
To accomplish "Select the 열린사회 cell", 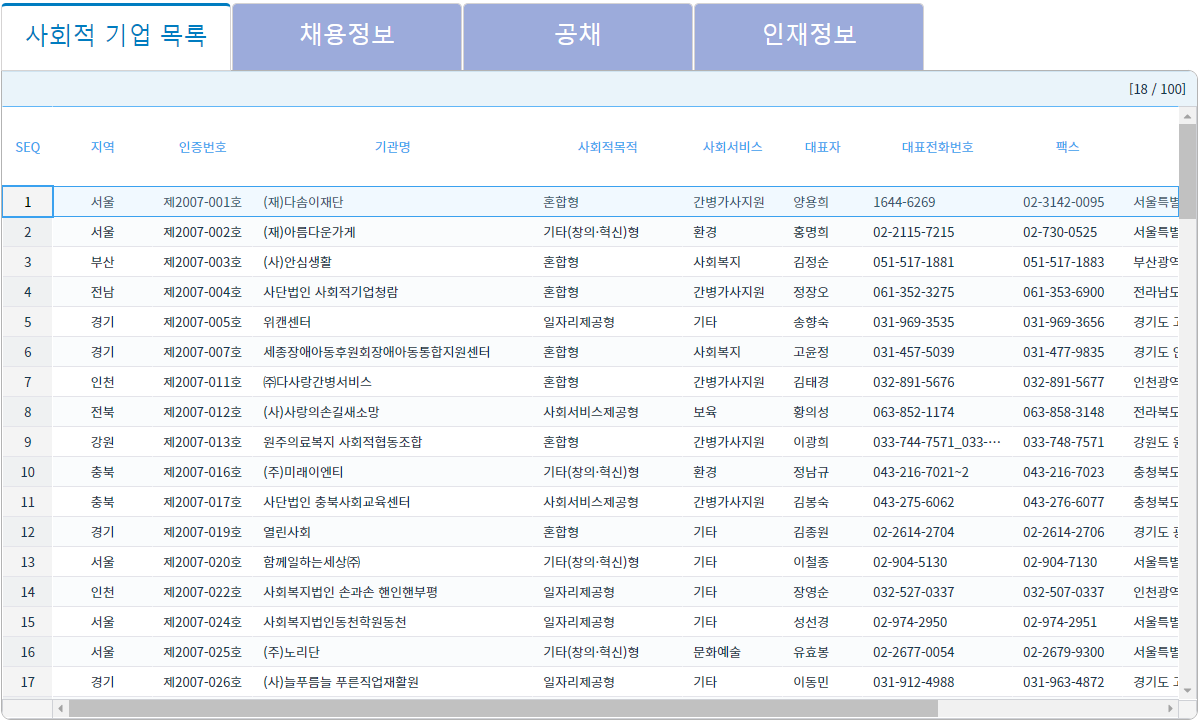I will tap(393, 532).
